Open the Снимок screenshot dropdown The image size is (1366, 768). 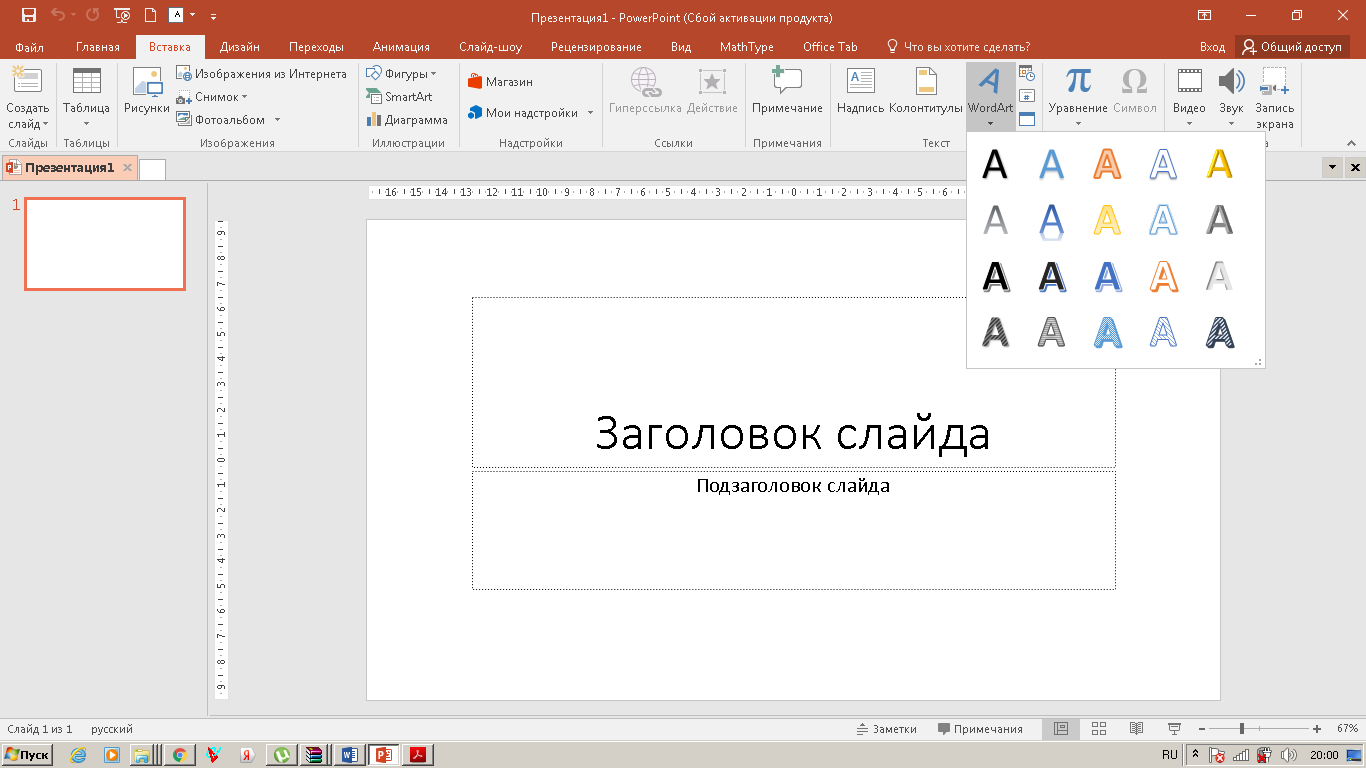(x=212, y=97)
